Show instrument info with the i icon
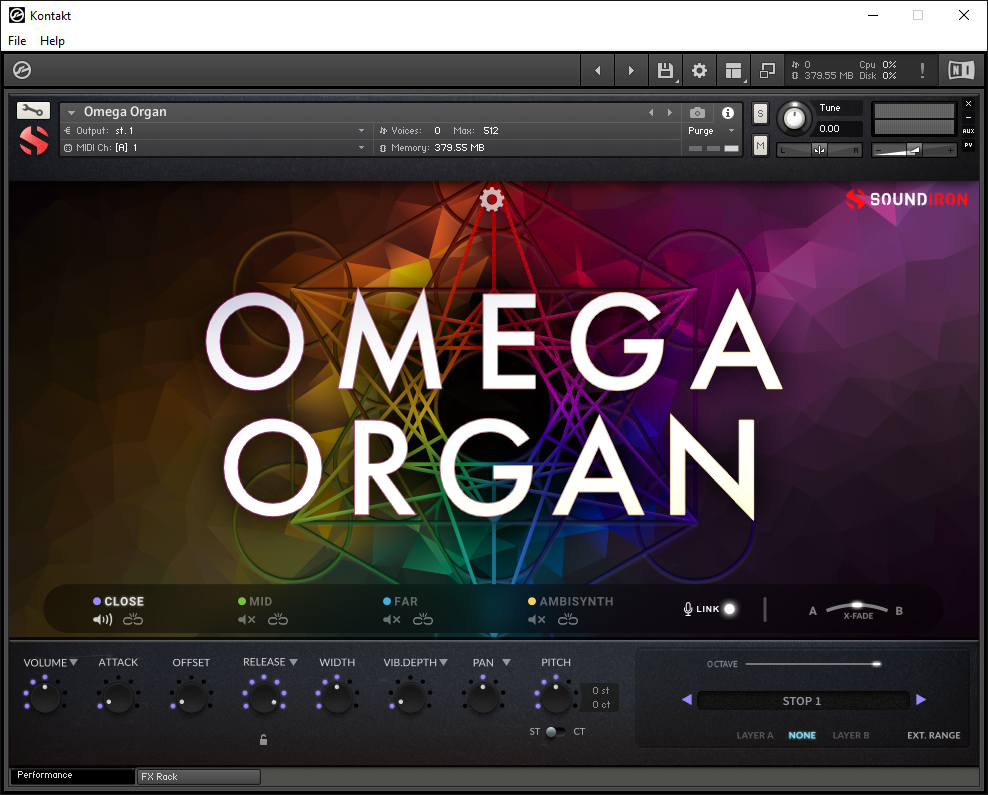 tap(728, 113)
